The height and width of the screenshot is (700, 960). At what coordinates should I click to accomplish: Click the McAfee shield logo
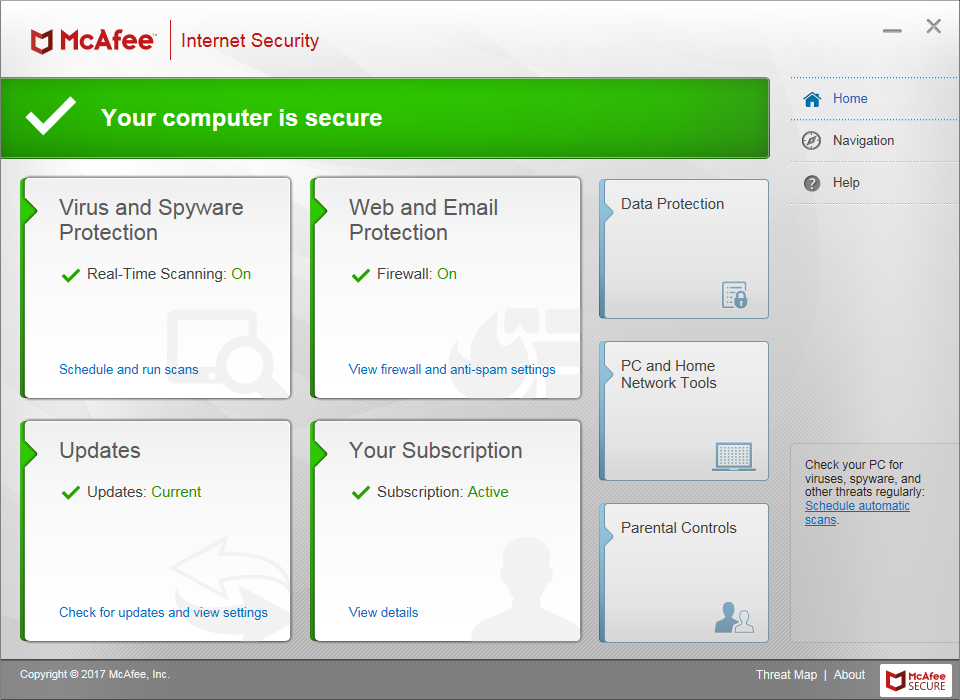click(42, 41)
